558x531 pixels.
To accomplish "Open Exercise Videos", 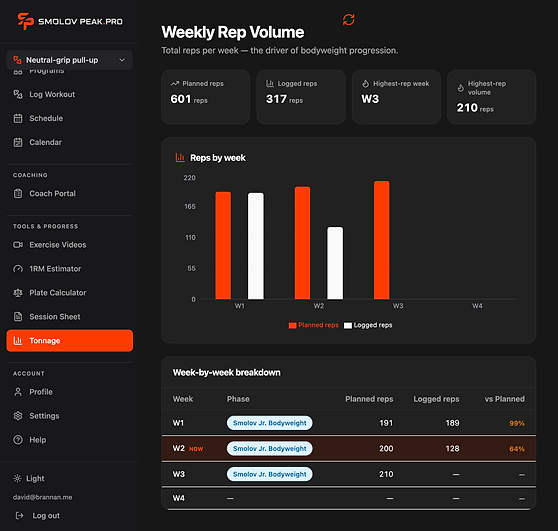I will (x=58, y=245).
